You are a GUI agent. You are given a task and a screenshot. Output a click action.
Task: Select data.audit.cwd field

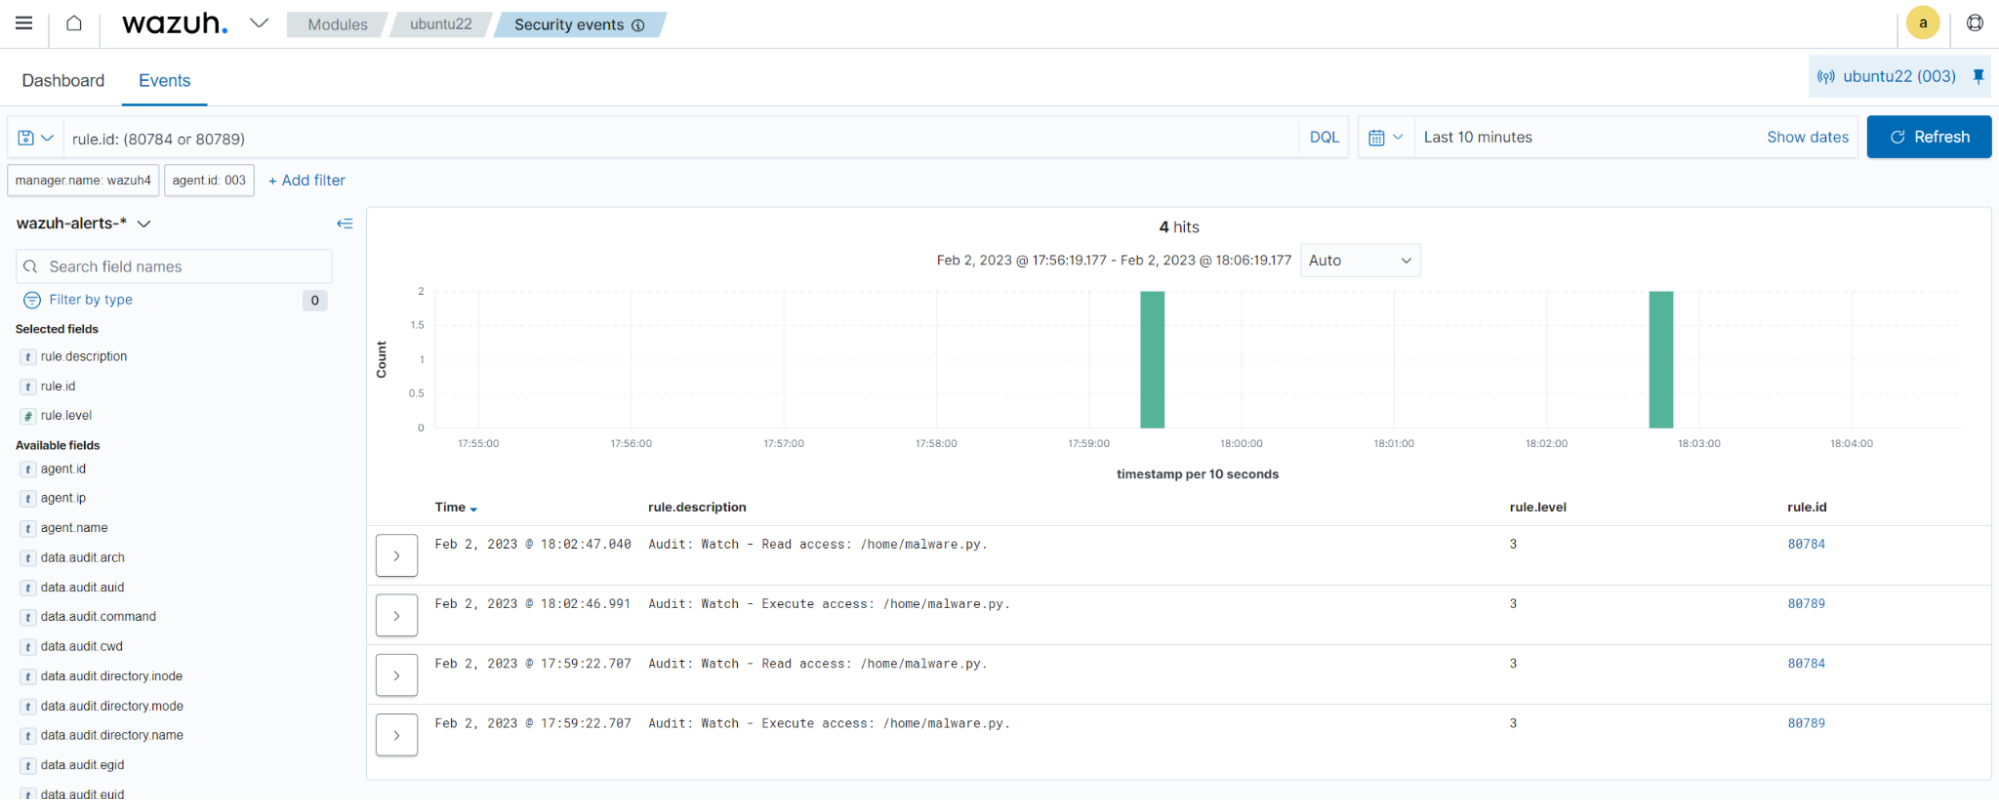[x=82, y=646]
